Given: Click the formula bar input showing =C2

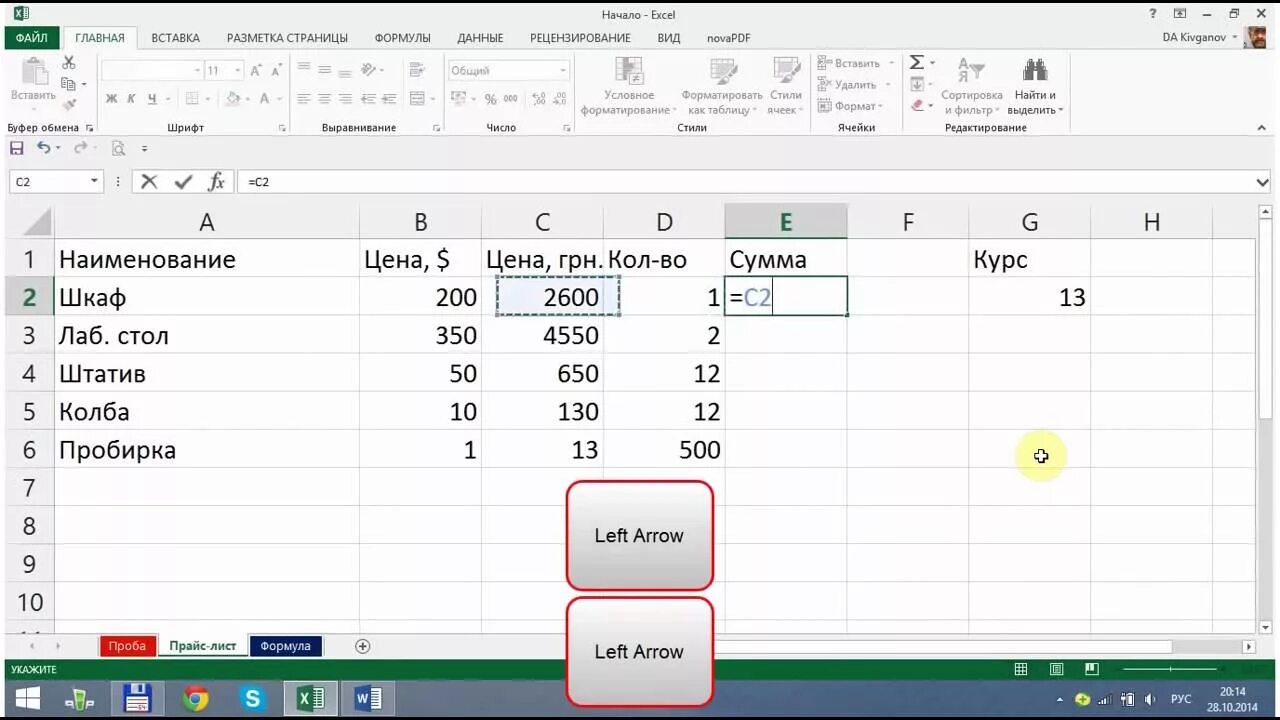Looking at the screenshot, I should point(745,182).
